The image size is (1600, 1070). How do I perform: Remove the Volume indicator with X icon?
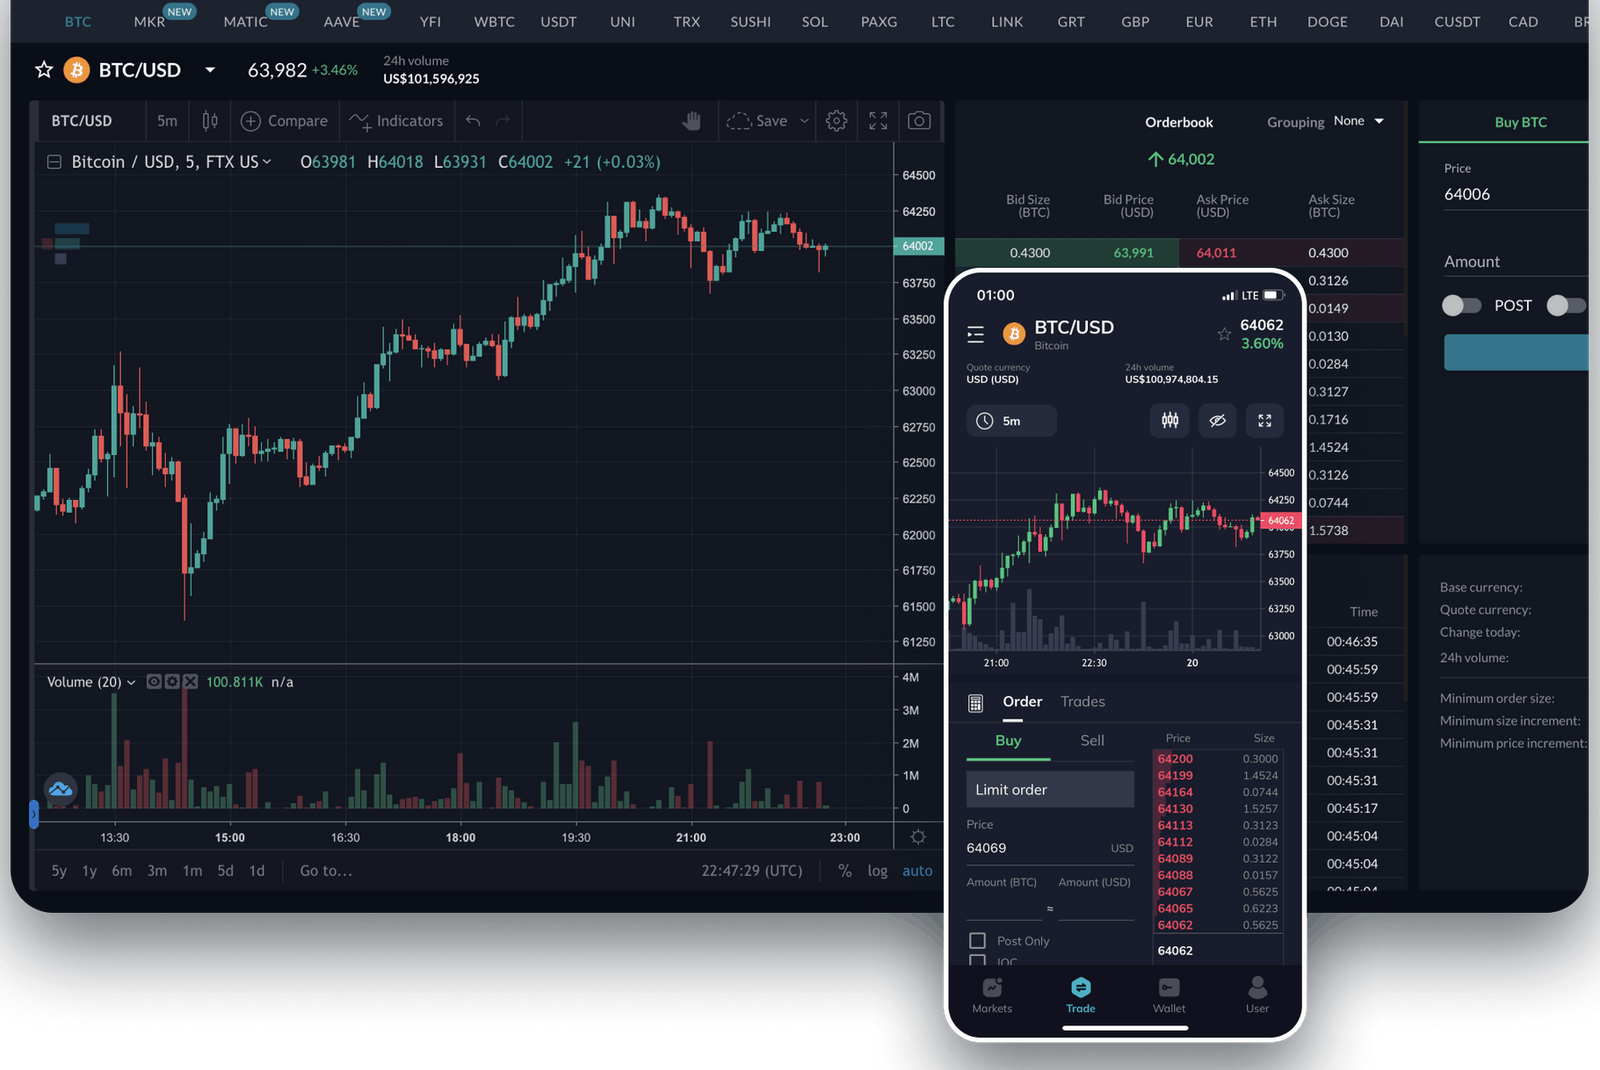tap(190, 682)
